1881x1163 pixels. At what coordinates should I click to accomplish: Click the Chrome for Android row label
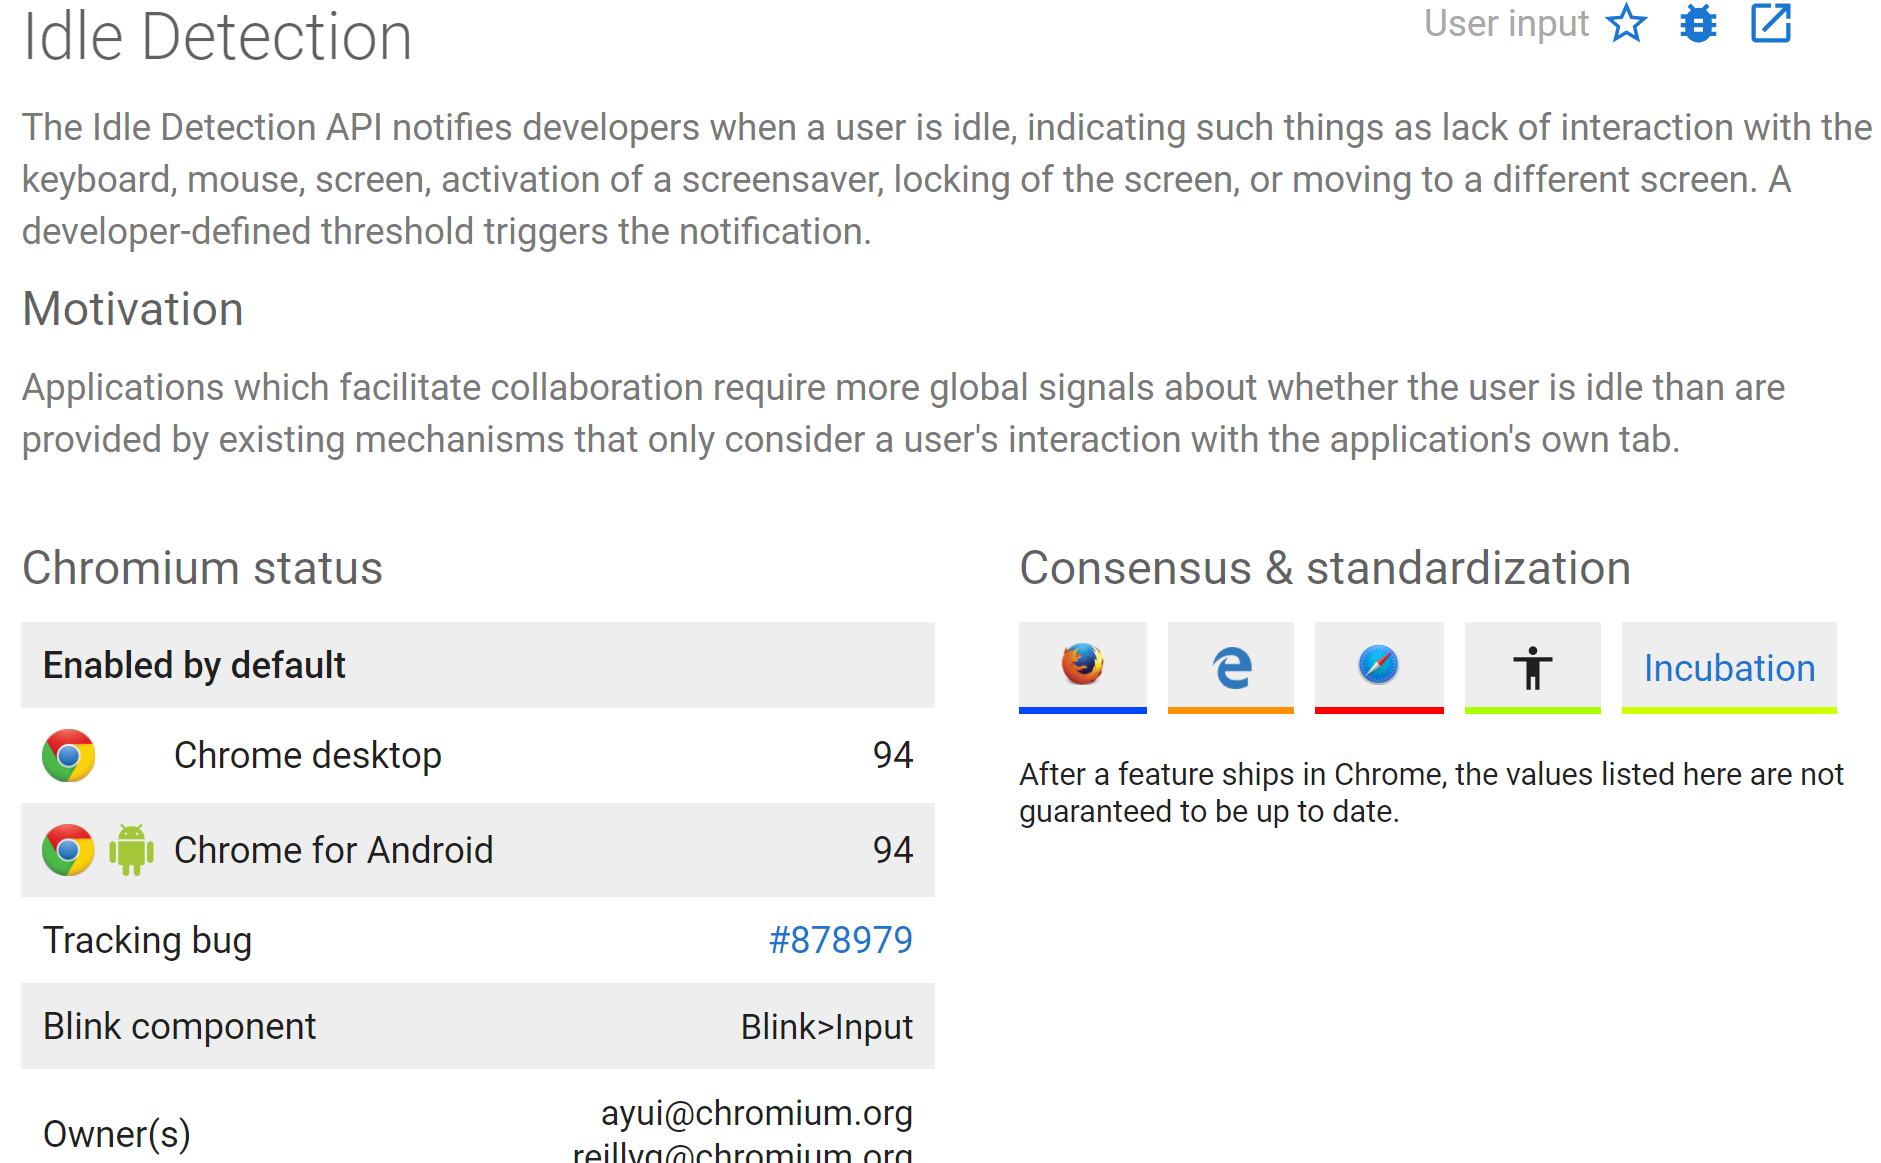(333, 850)
